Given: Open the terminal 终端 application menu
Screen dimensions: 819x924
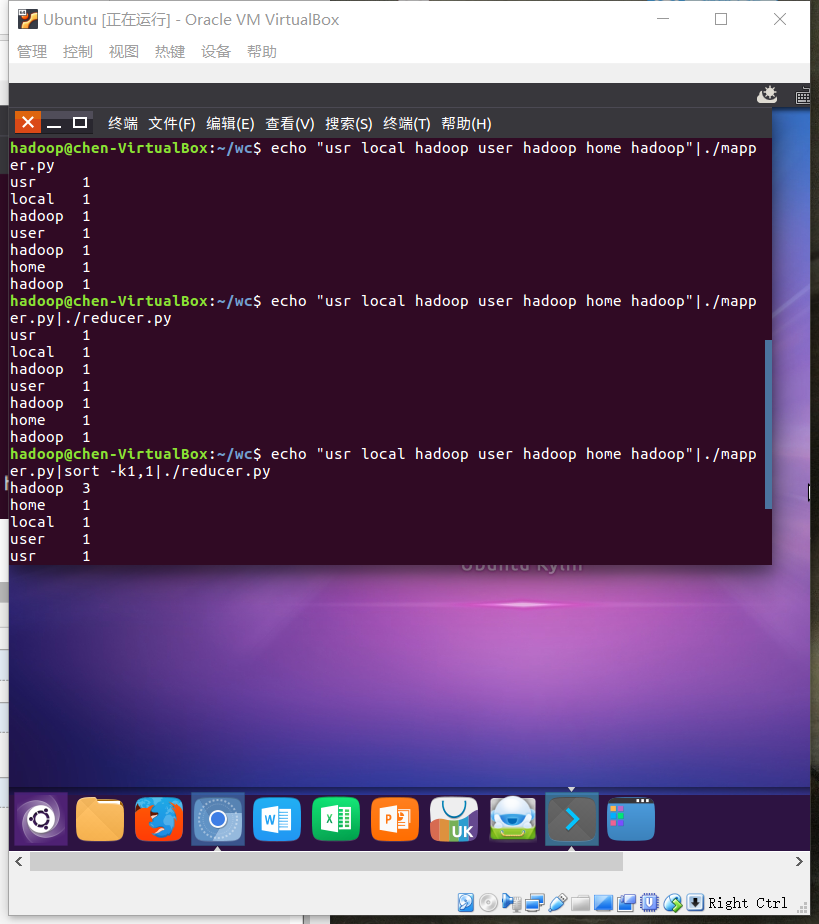Looking at the screenshot, I should pyautogui.click(x=123, y=124).
